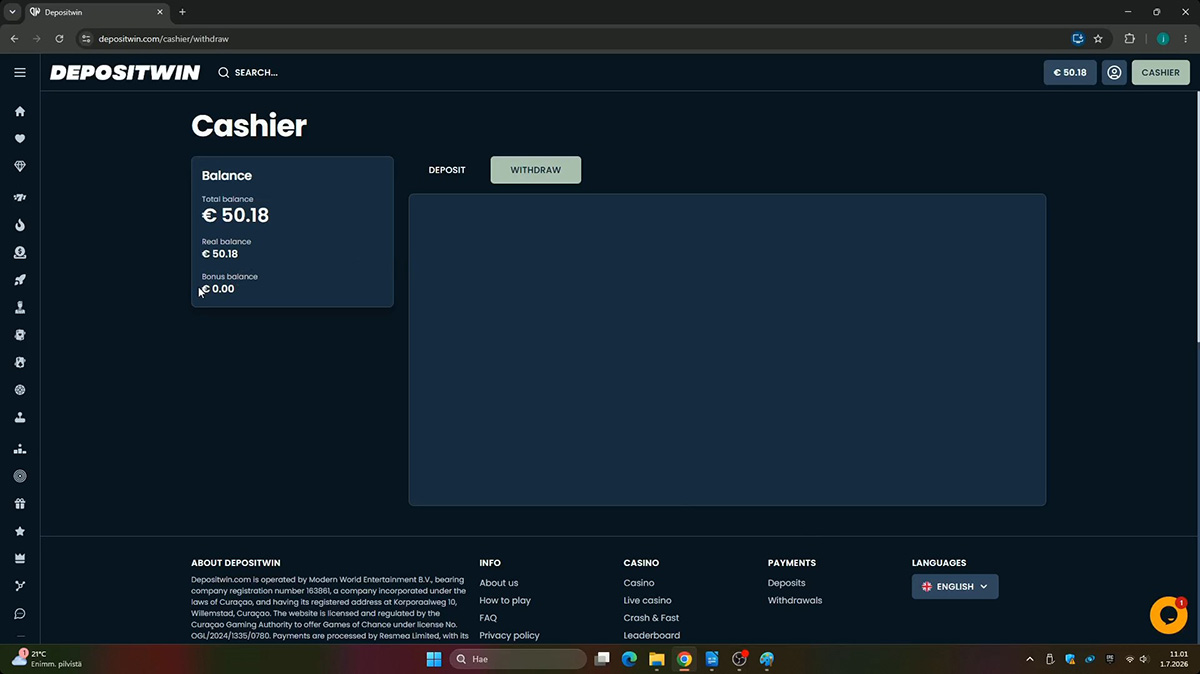Open the FAQ footer link

pos(488,618)
